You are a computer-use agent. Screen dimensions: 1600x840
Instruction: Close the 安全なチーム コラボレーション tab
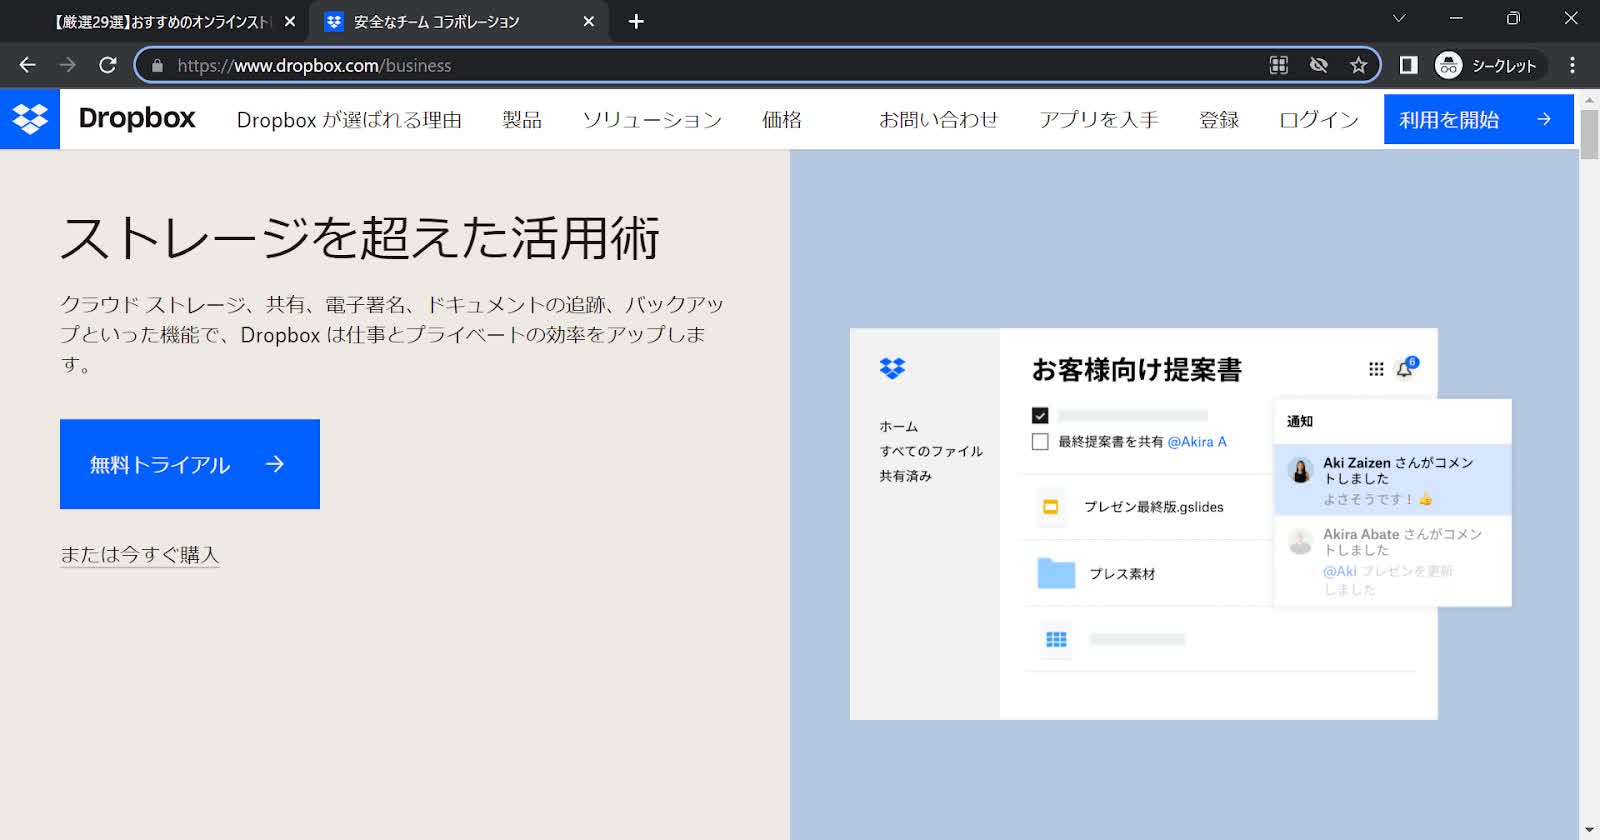pyautogui.click(x=588, y=21)
